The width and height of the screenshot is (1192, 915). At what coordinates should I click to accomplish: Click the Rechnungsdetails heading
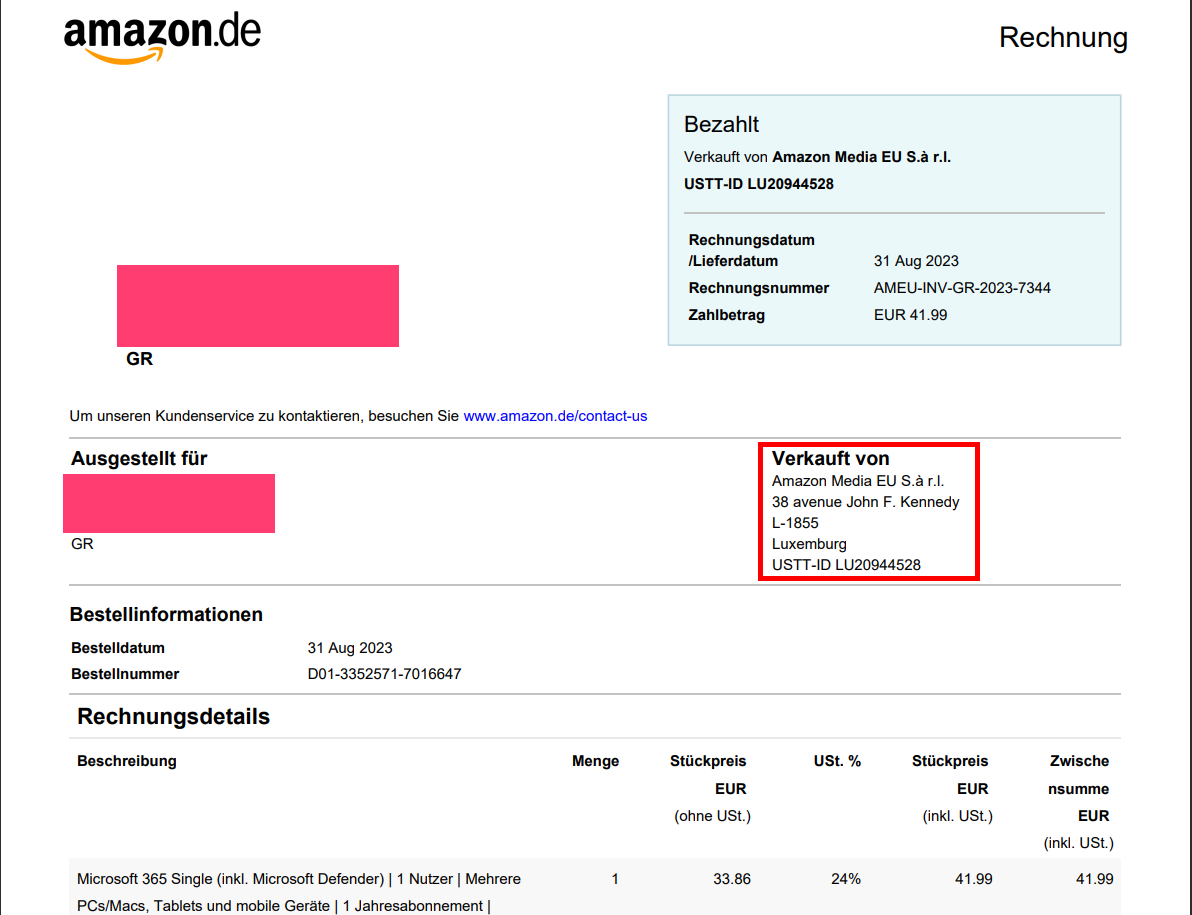coord(173,717)
